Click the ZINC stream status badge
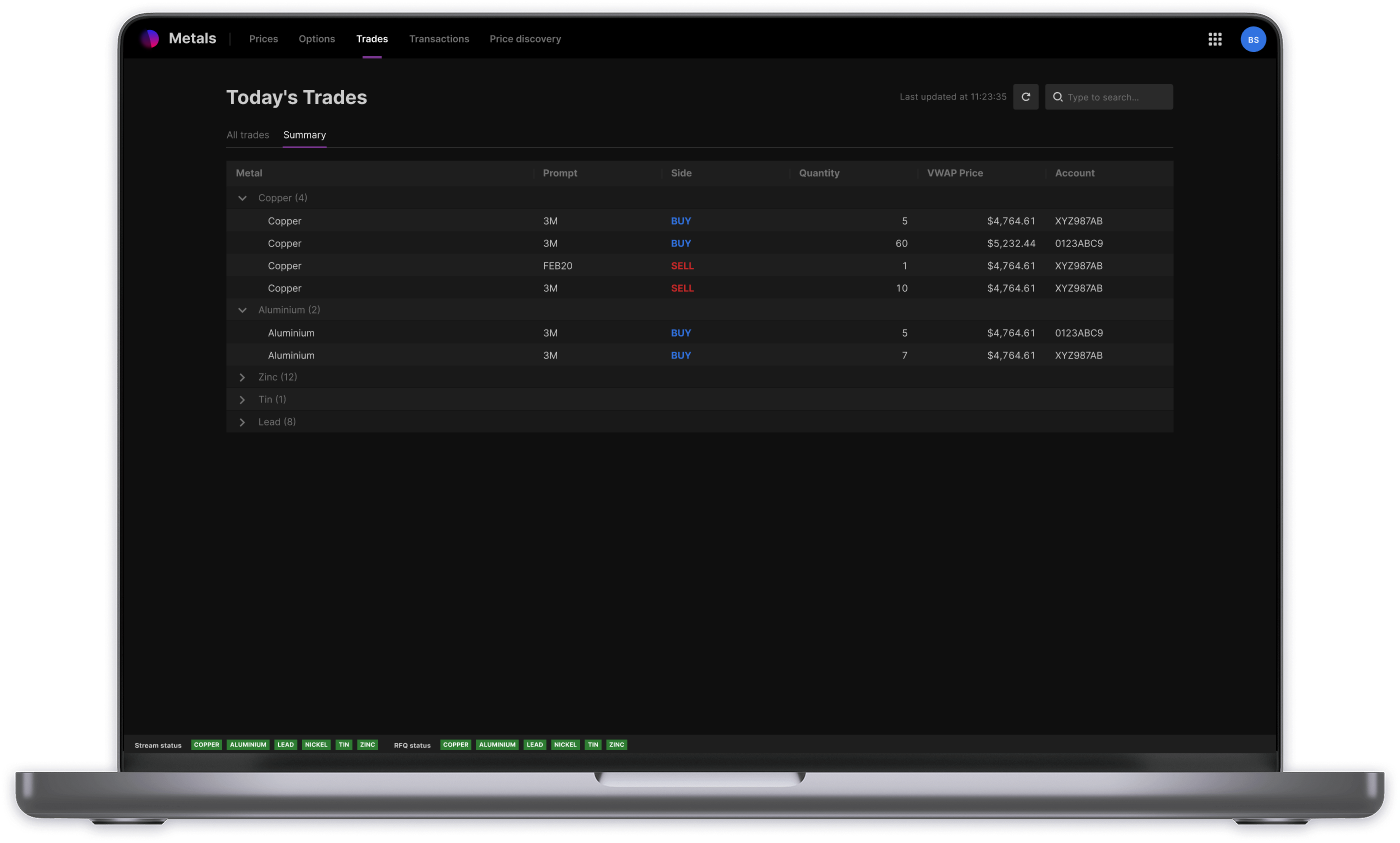The height and width of the screenshot is (843, 1400). point(368,745)
